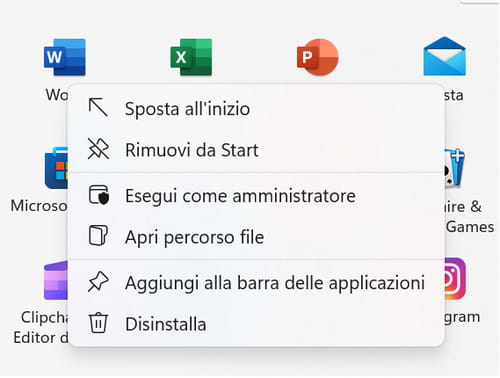Click the unpin icon beside Rimuovi da Start
500x378 pixels.
click(x=98, y=149)
